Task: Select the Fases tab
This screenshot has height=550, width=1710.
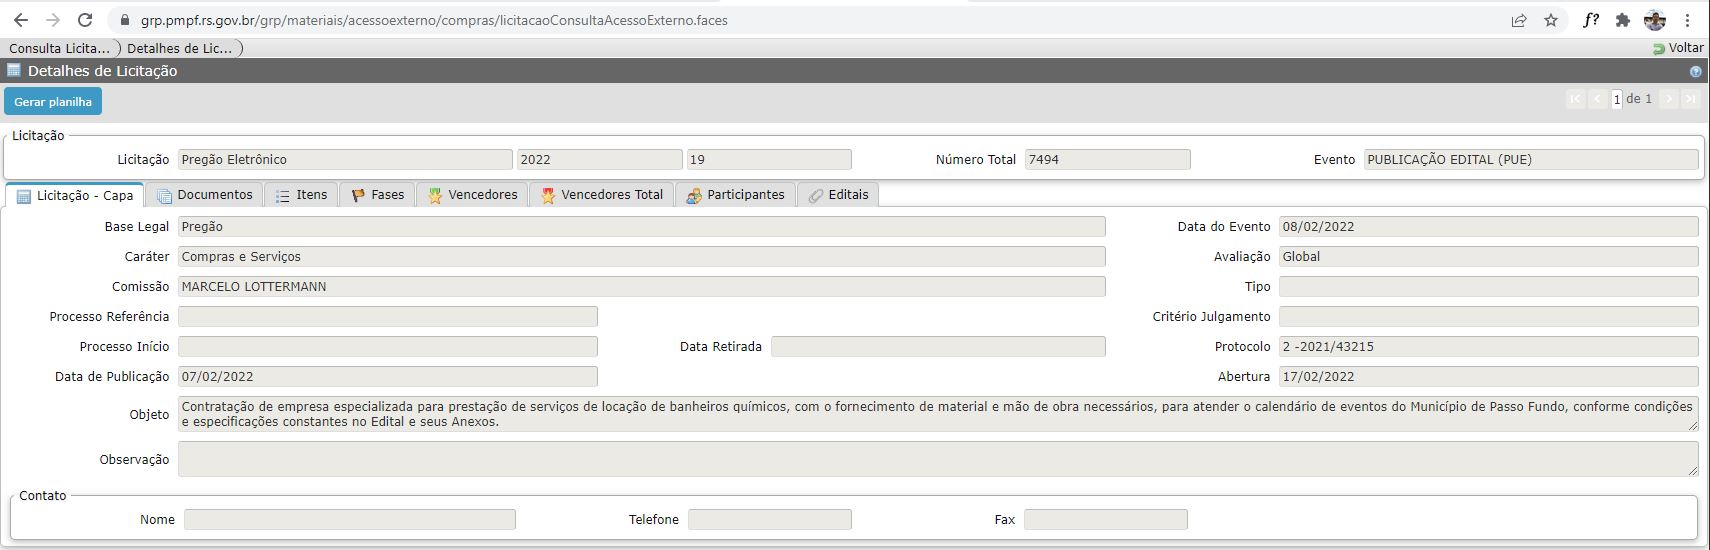Action: tap(378, 195)
